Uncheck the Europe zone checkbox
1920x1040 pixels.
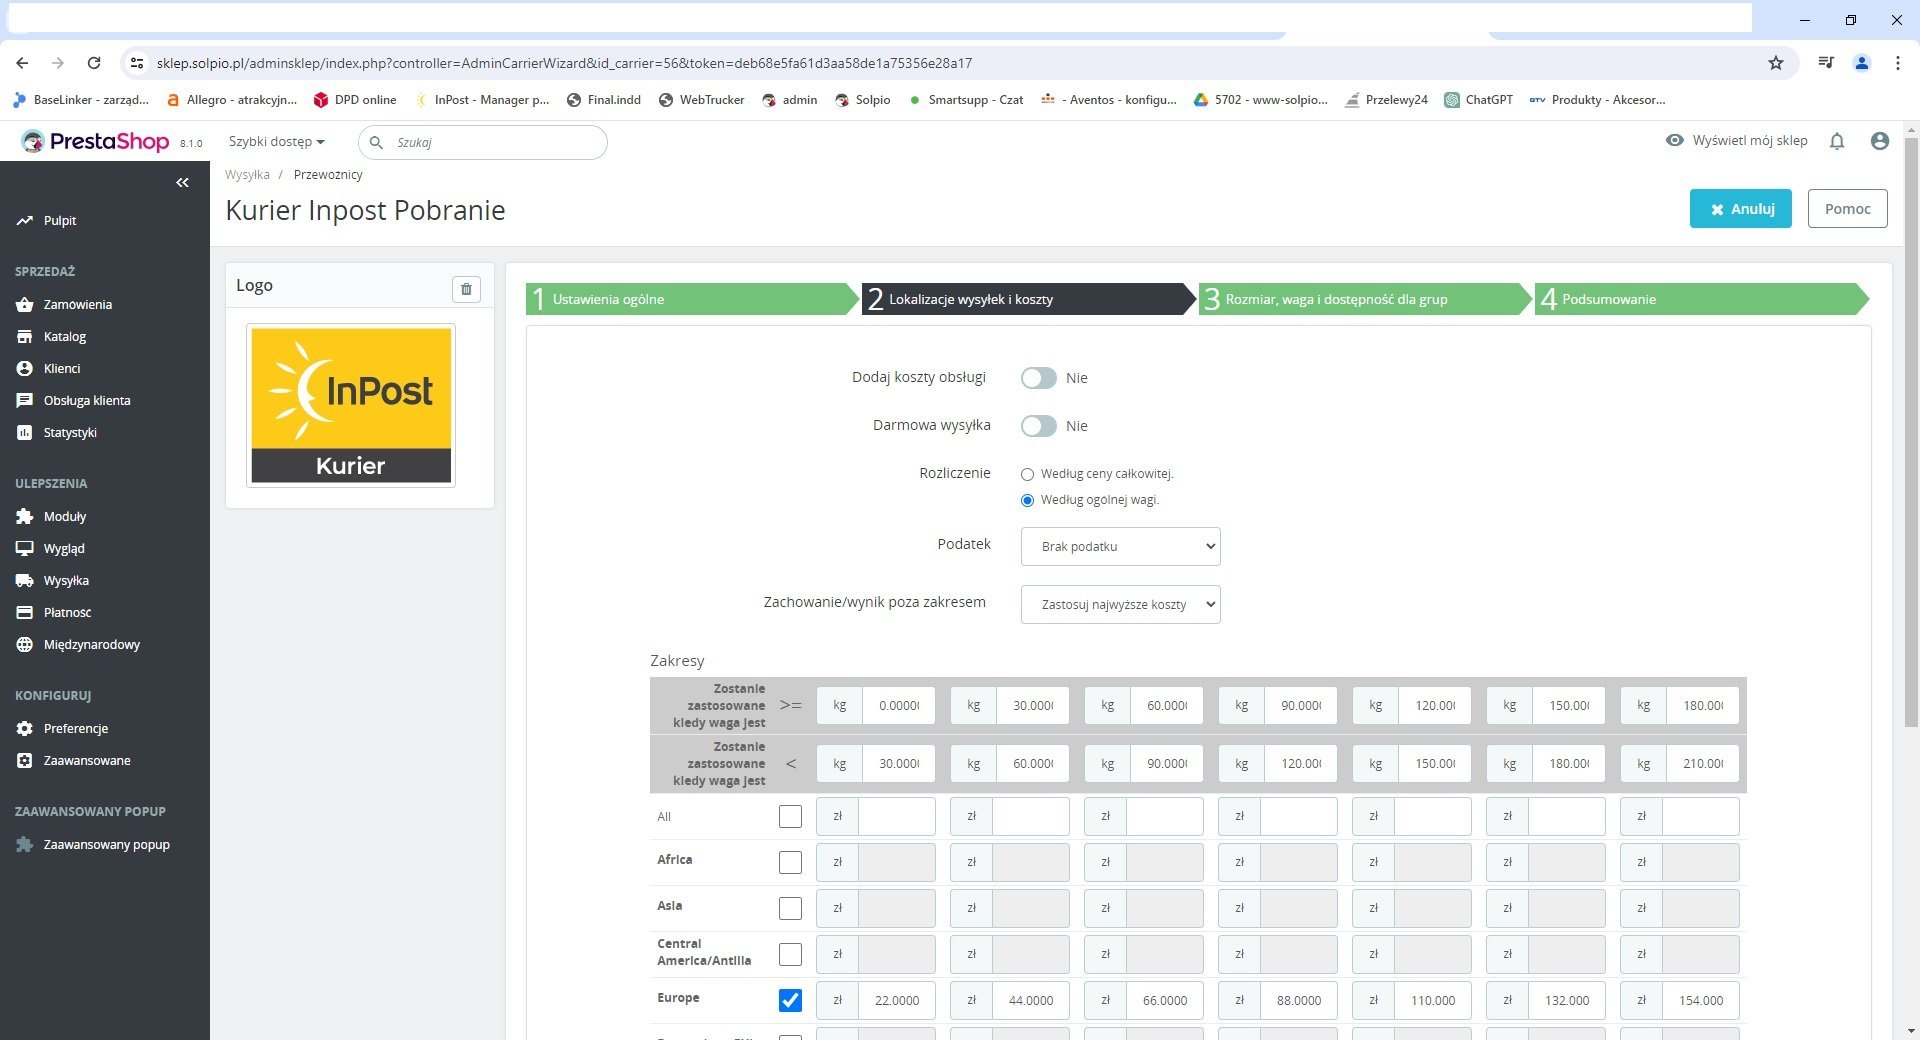pyautogui.click(x=790, y=1000)
